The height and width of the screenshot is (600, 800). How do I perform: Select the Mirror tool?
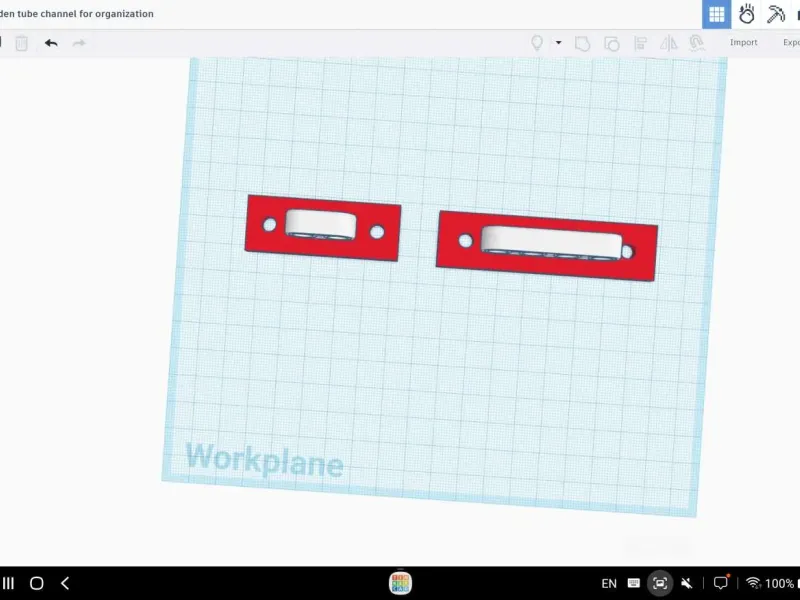[668, 43]
